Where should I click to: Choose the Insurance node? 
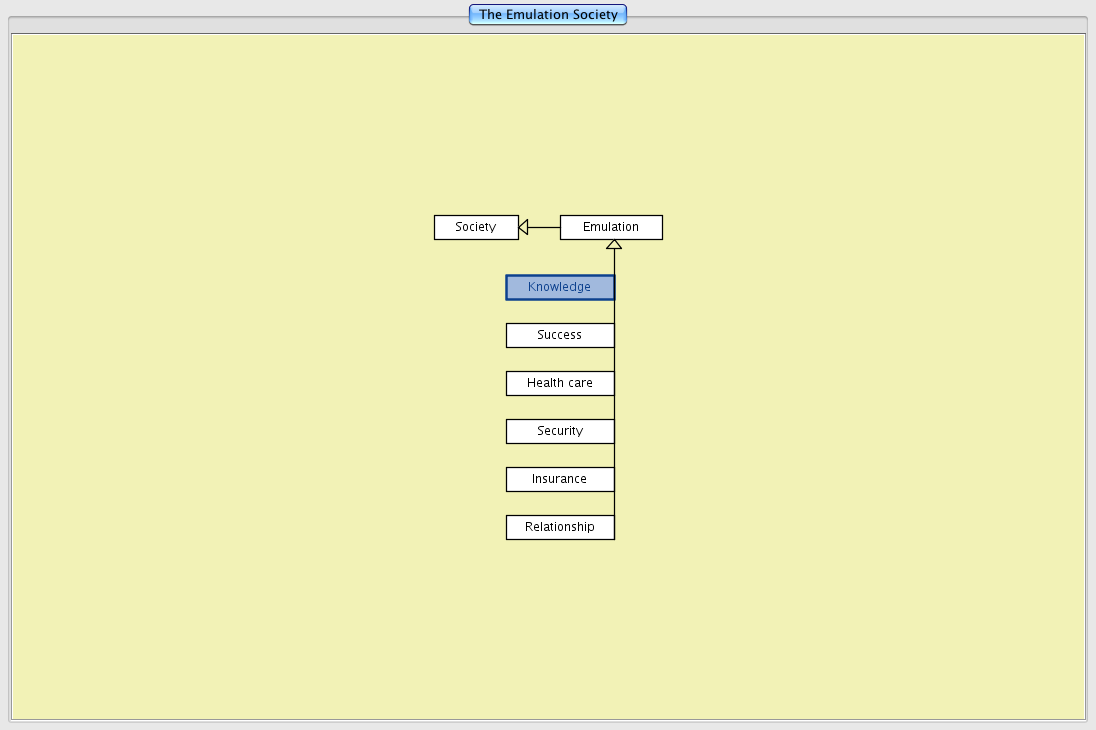[560, 479]
